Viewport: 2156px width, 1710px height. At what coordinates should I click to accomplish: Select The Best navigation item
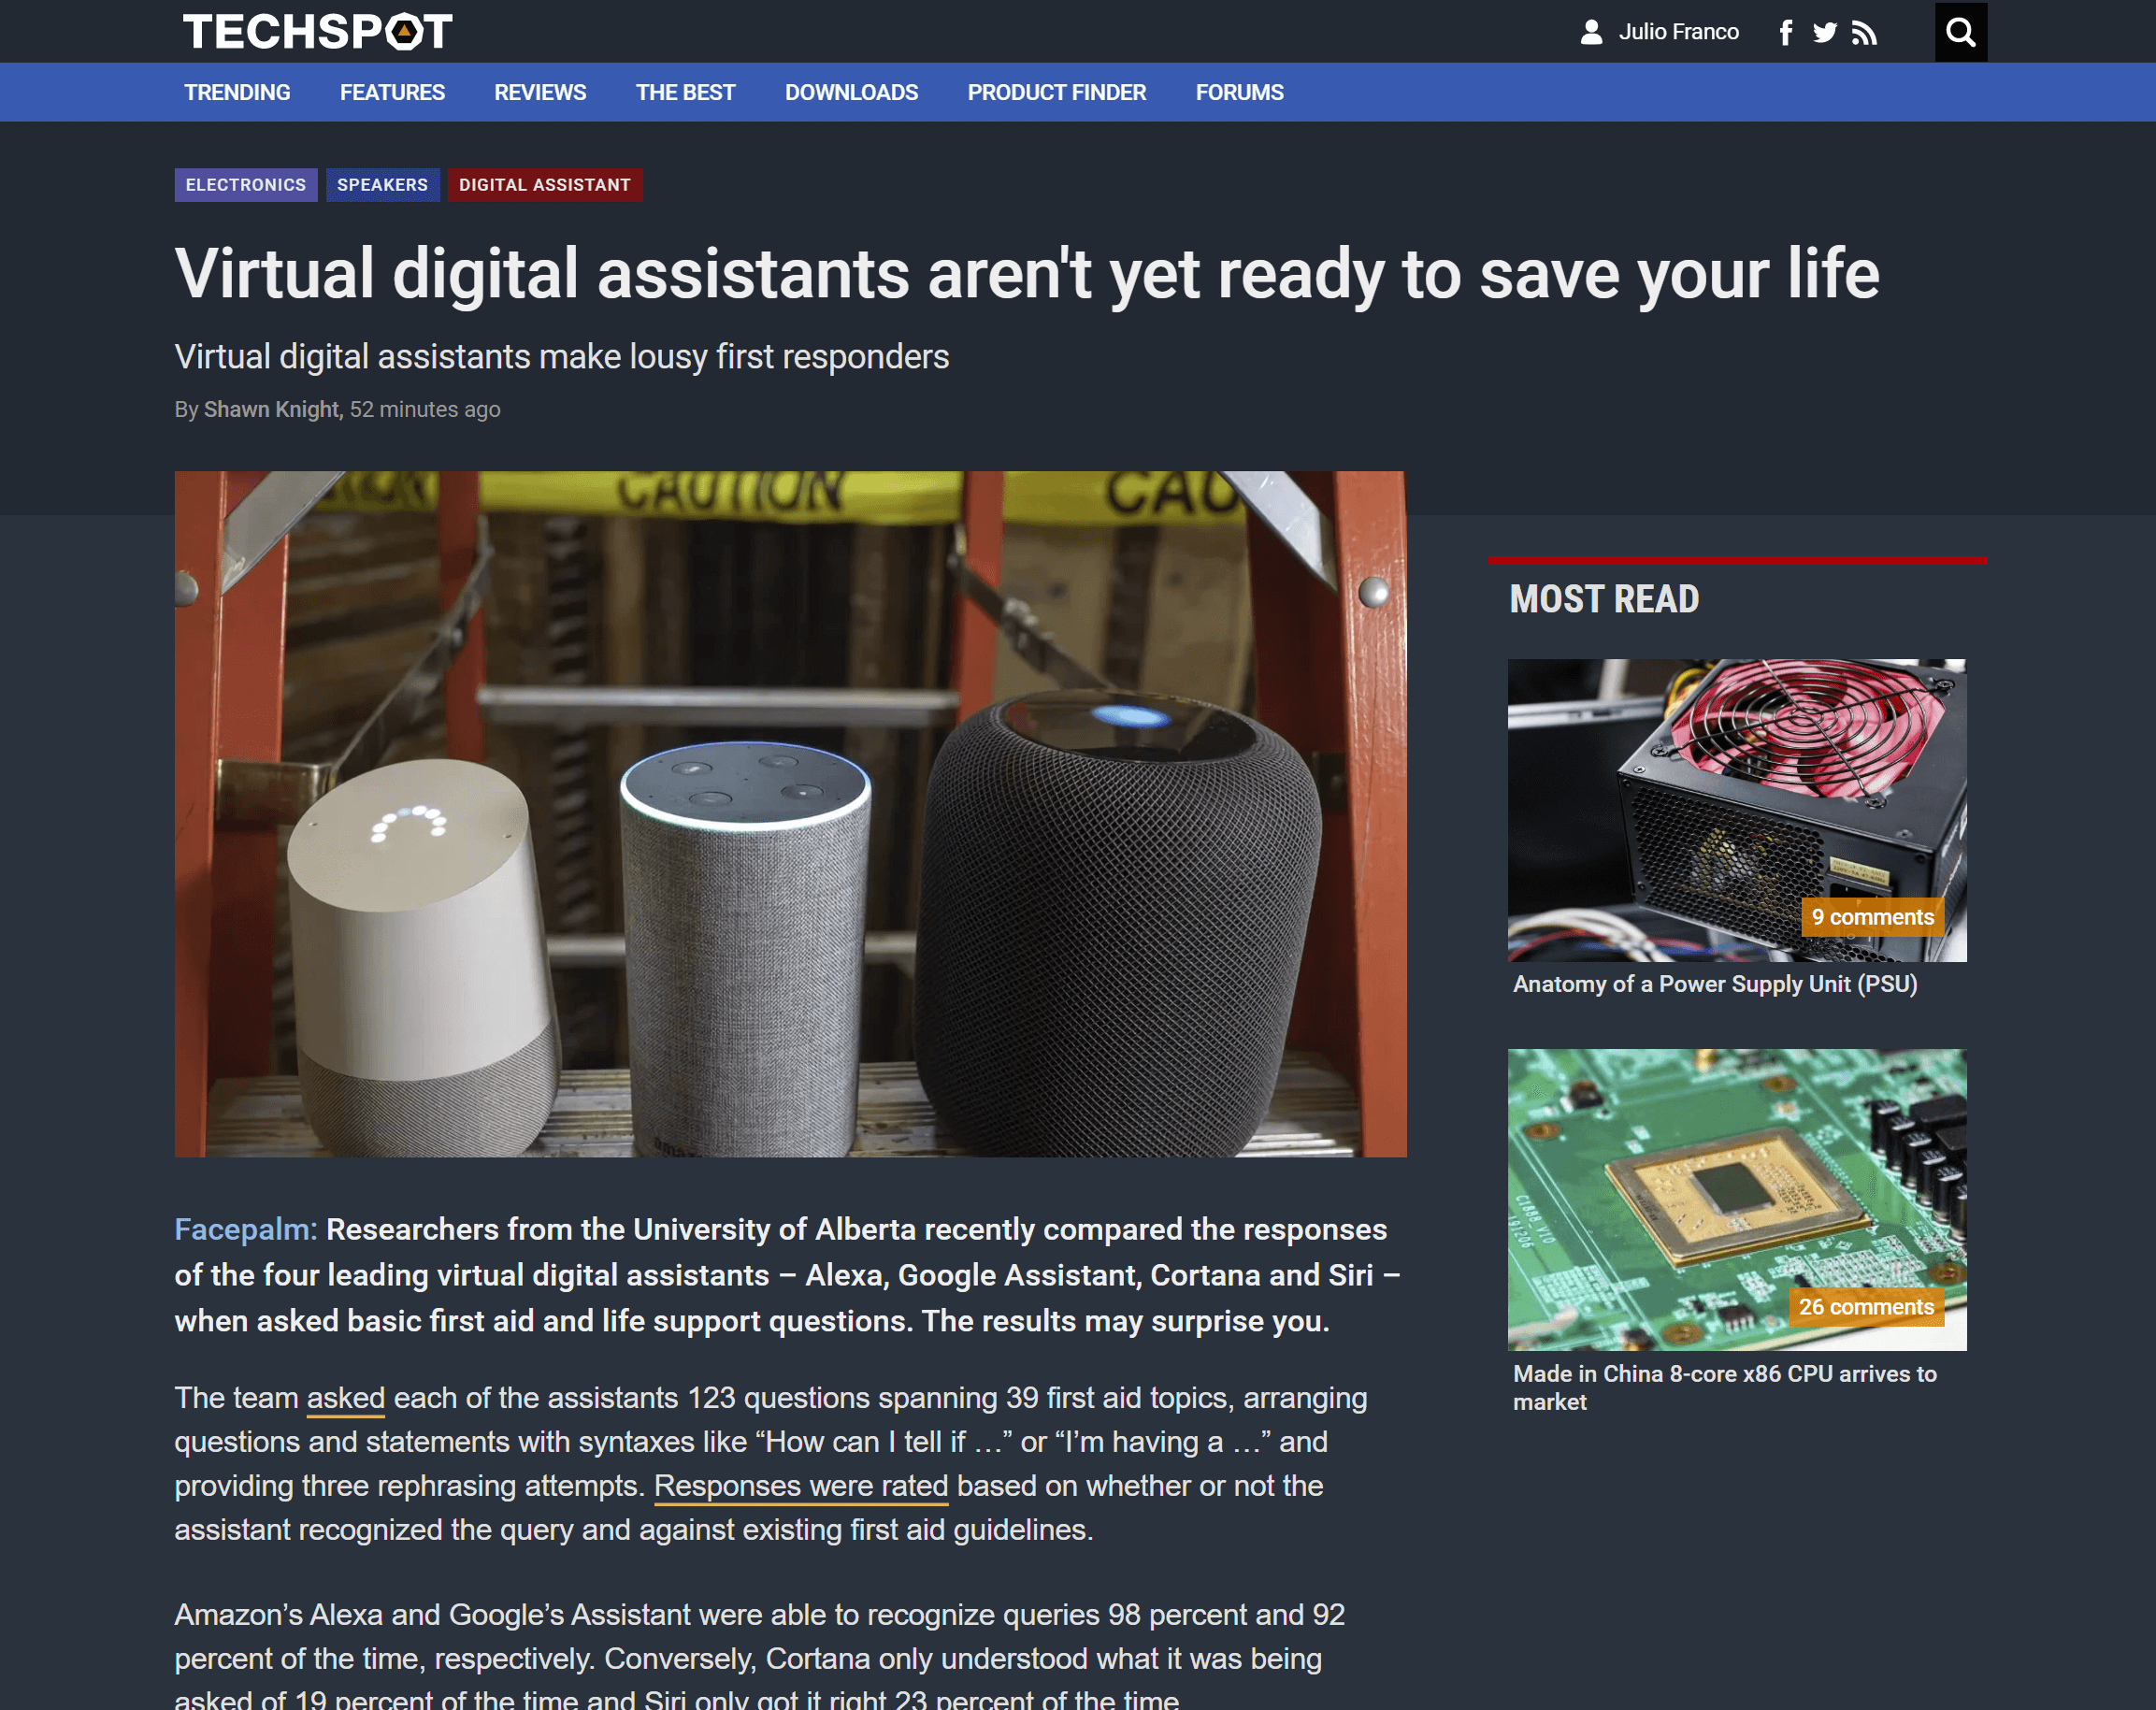click(685, 92)
